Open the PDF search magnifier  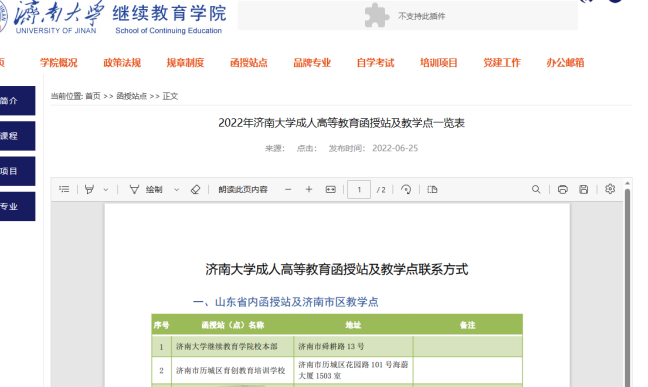point(536,189)
